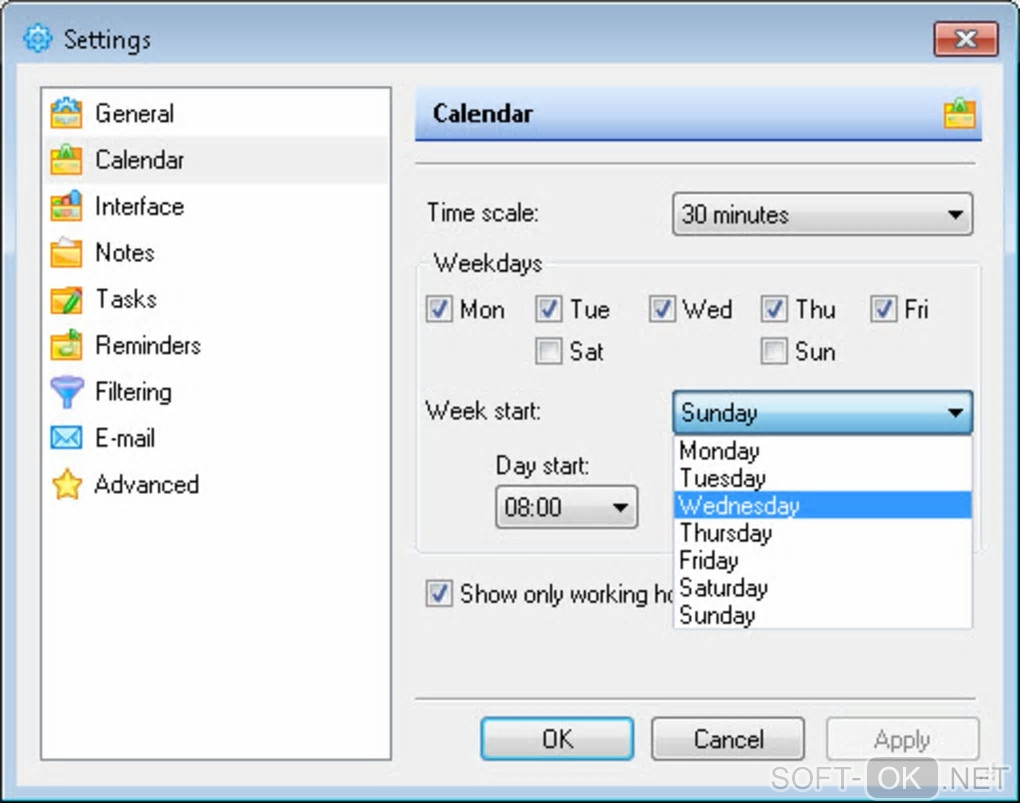Select the Interface icon in sidebar
This screenshot has width=1020, height=803.
(66, 207)
